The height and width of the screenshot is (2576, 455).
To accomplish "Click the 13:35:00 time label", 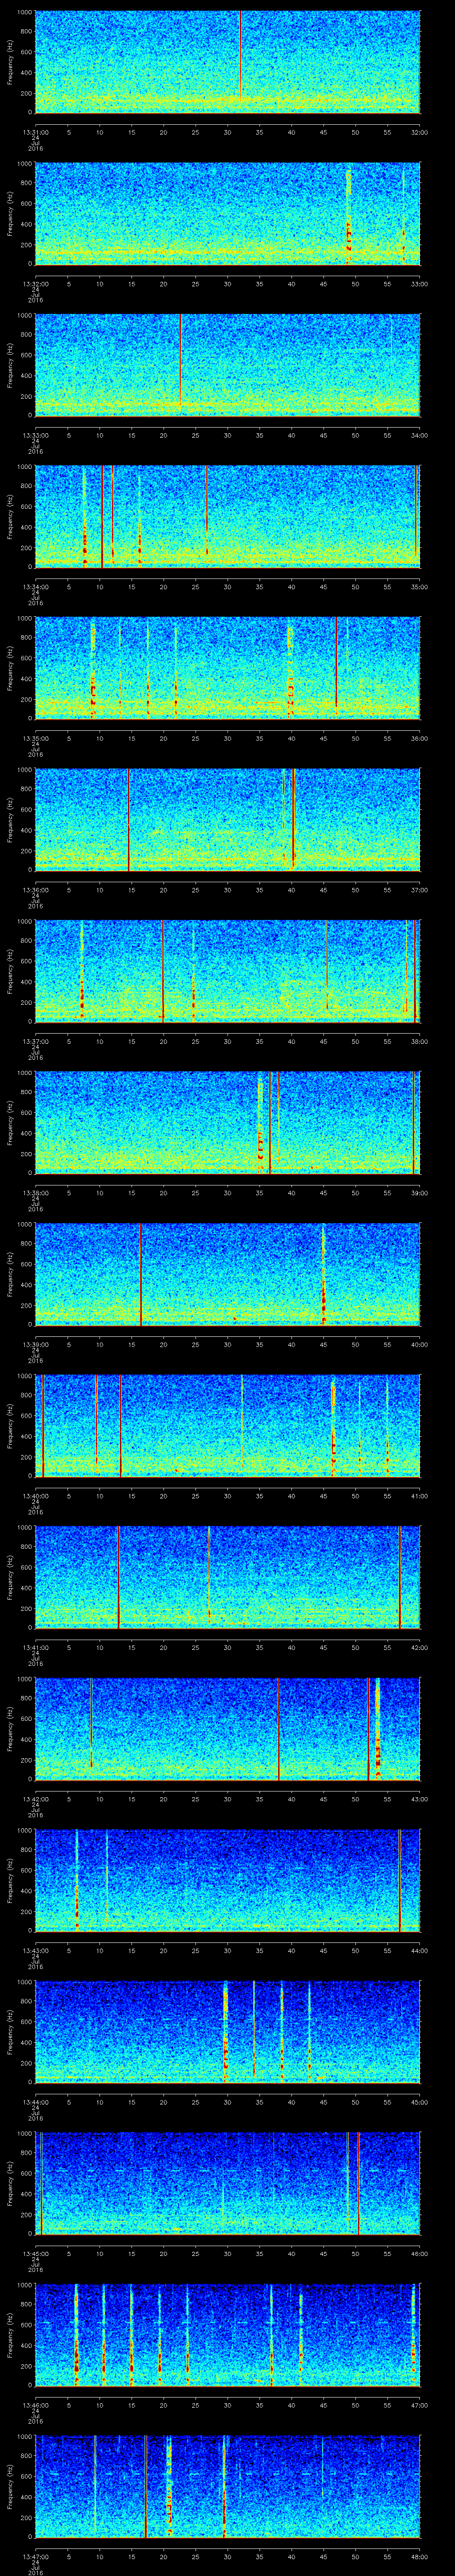I will (x=35, y=738).
